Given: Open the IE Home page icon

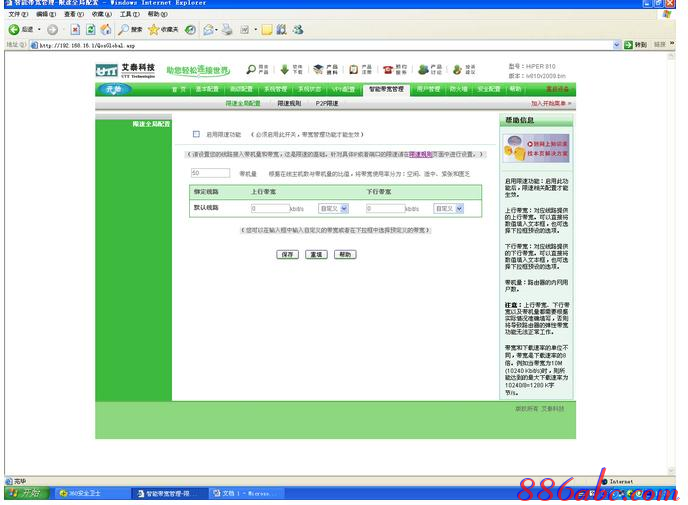Looking at the screenshot, I should (x=106, y=30).
